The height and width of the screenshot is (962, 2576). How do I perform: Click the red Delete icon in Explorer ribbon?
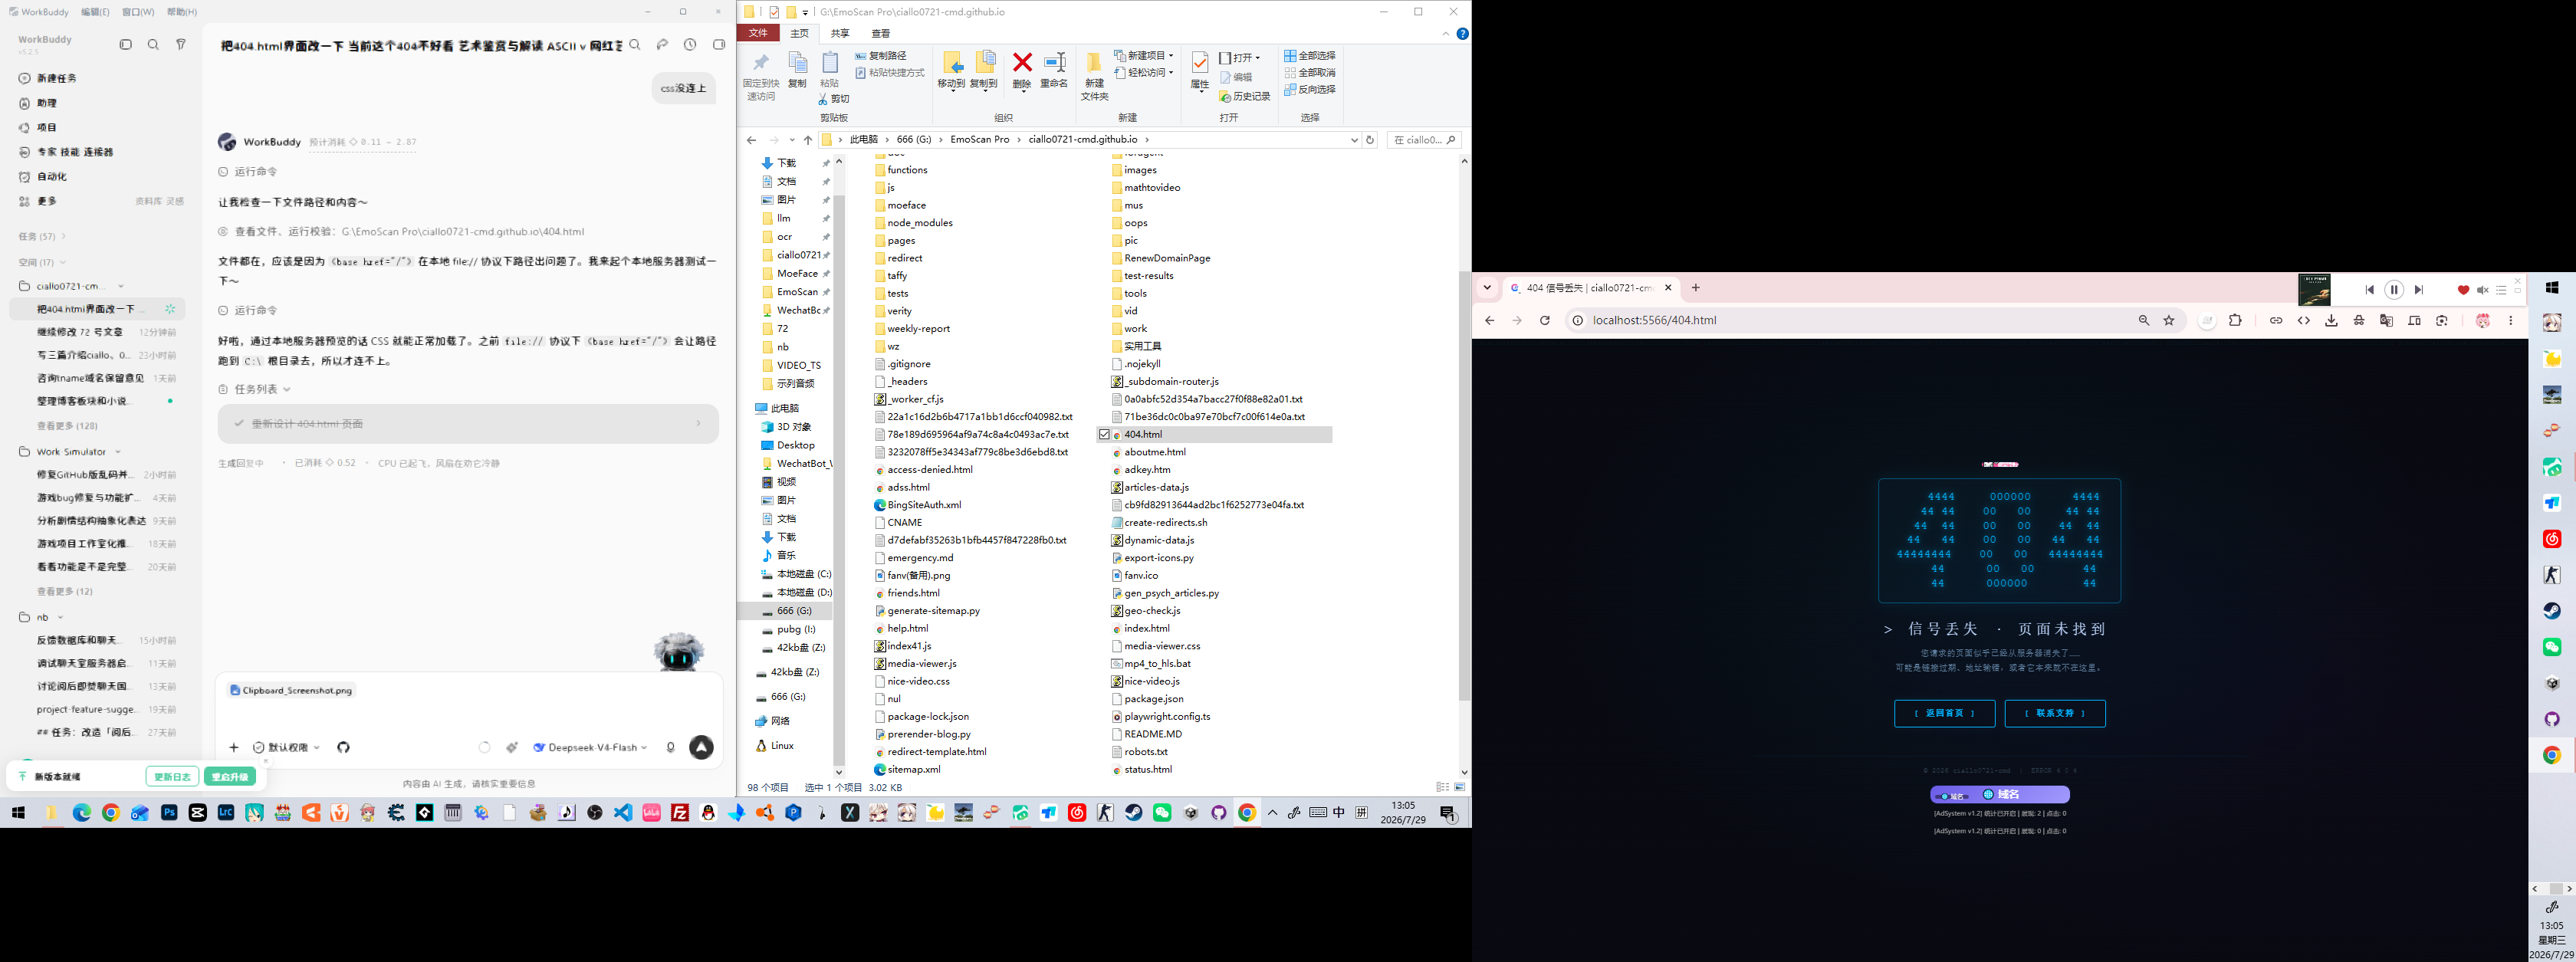(x=1021, y=70)
